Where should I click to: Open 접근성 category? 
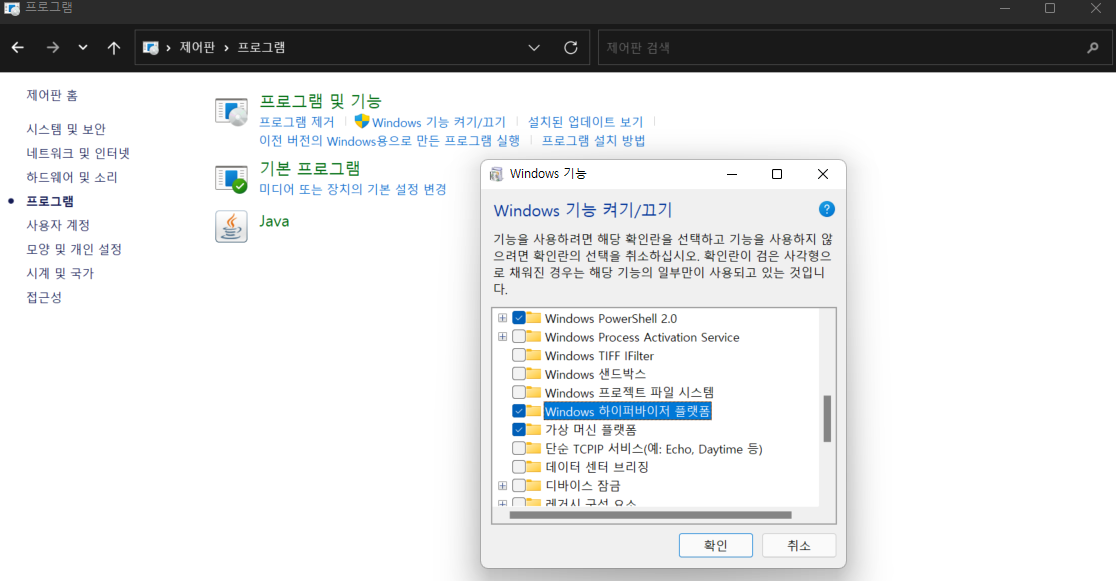pyautogui.click(x=44, y=297)
